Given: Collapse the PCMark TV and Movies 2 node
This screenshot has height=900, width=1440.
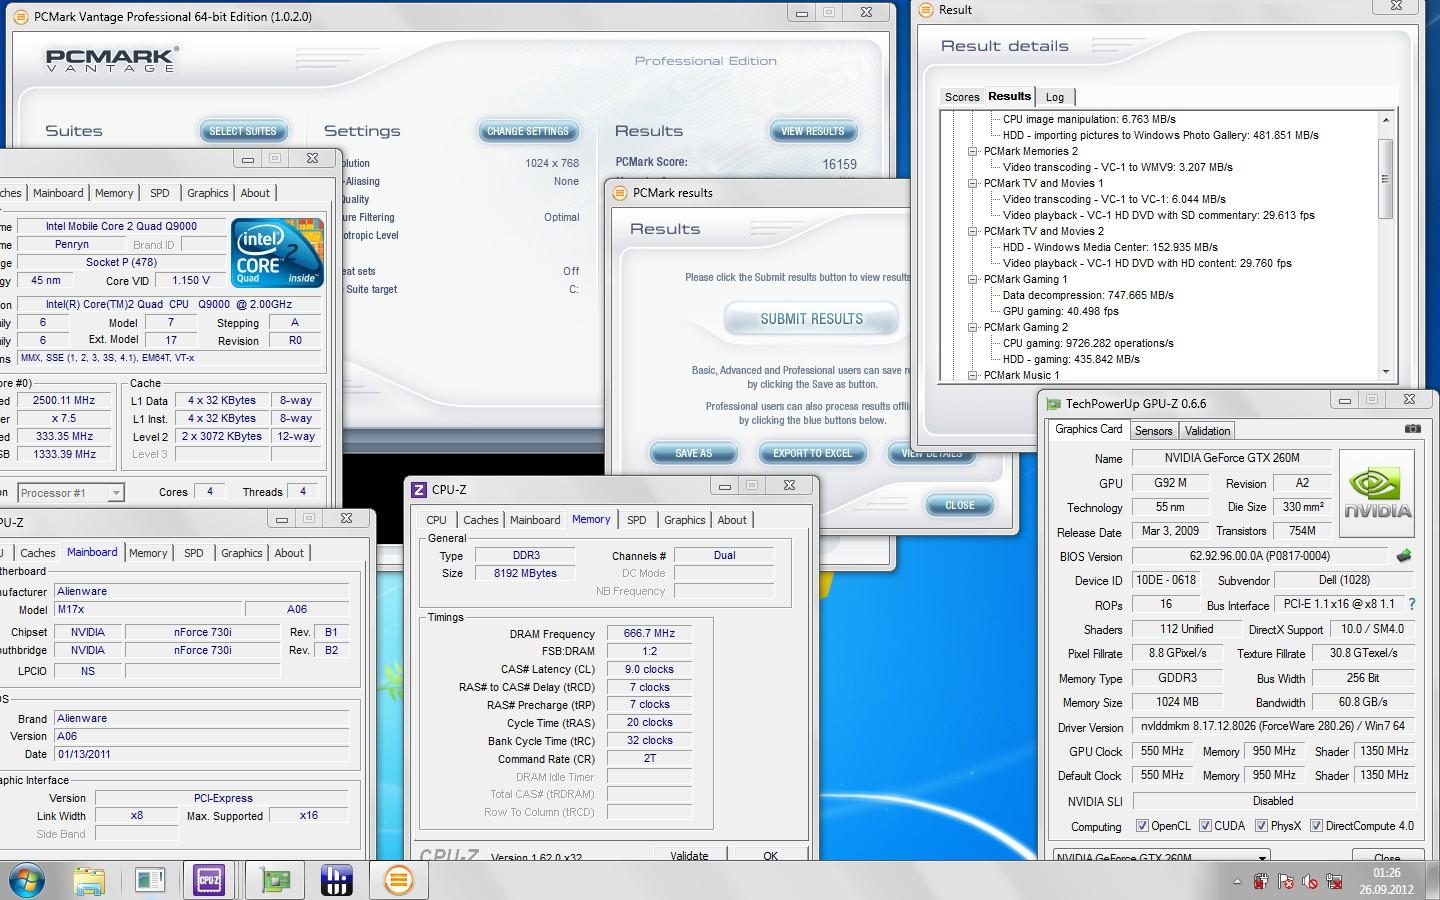Looking at the screenshot, I should pyautogui.click(x=972, y=231).
